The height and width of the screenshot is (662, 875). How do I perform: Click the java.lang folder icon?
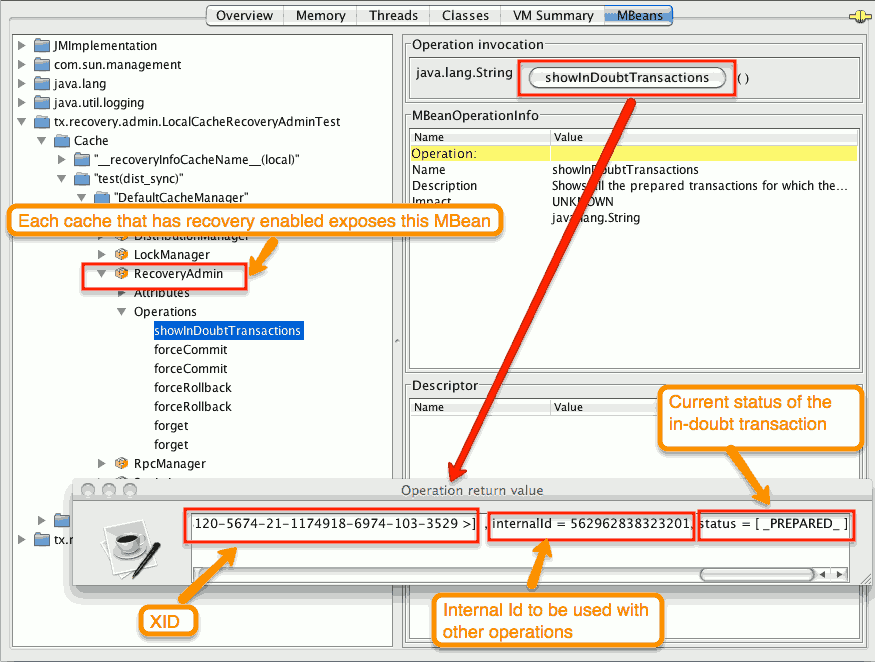point(42,84)
